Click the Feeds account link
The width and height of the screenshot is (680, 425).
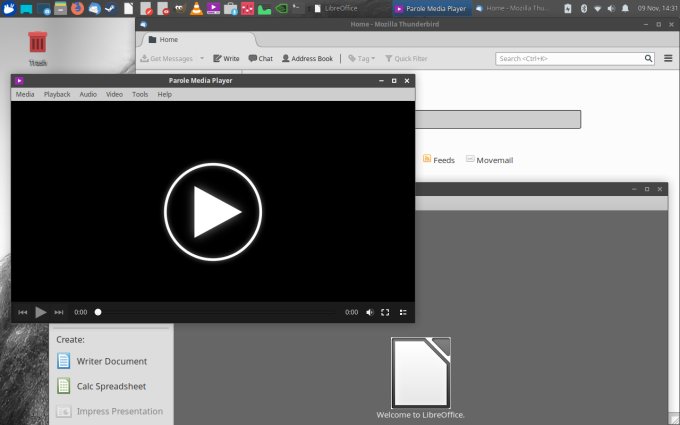[438, 160]
